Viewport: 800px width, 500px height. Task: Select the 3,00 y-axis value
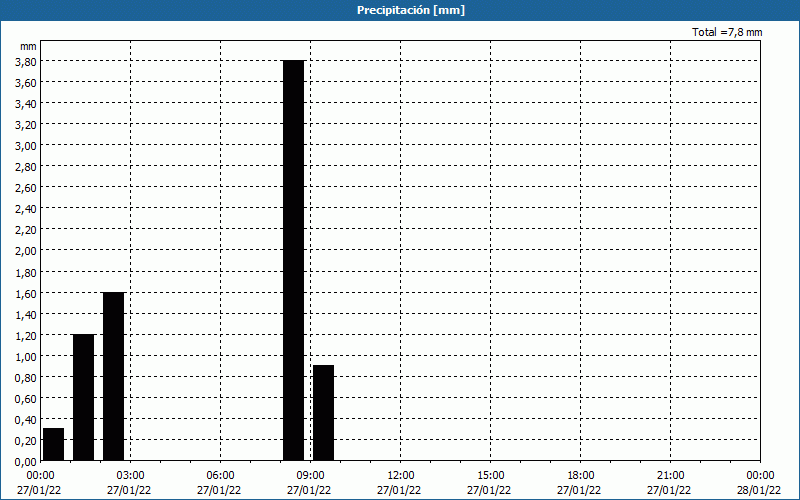[26, 146]
